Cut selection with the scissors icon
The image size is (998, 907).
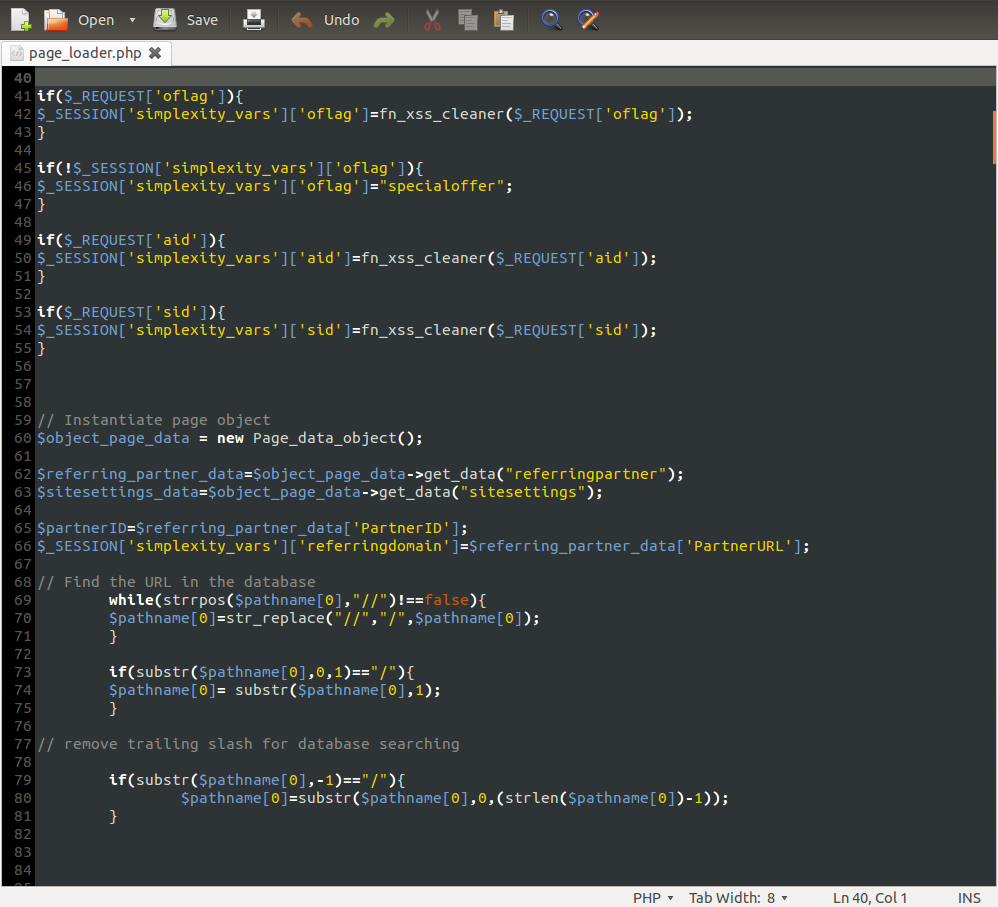click(x=432, y=19)
